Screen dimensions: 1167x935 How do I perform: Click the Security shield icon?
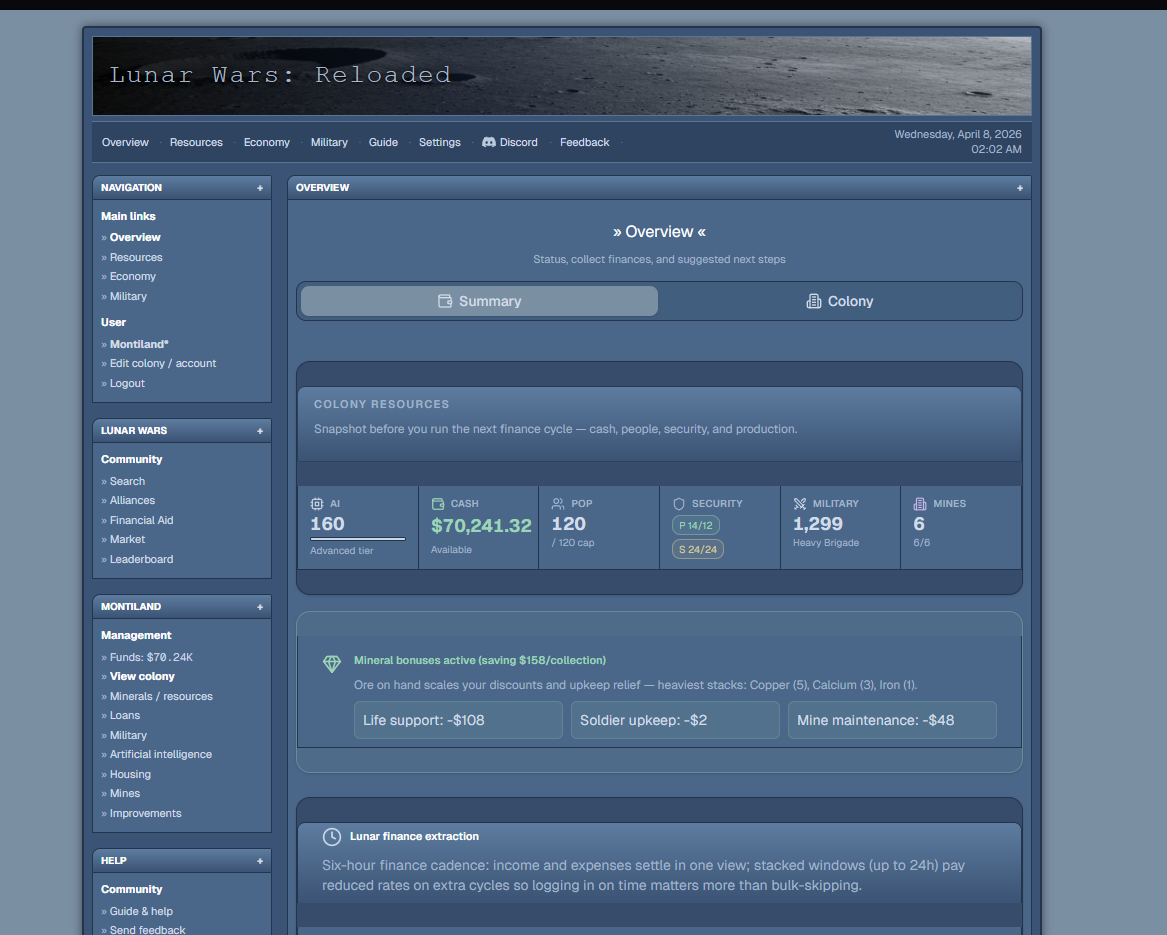pyautogui.click(x=679, y=504)
